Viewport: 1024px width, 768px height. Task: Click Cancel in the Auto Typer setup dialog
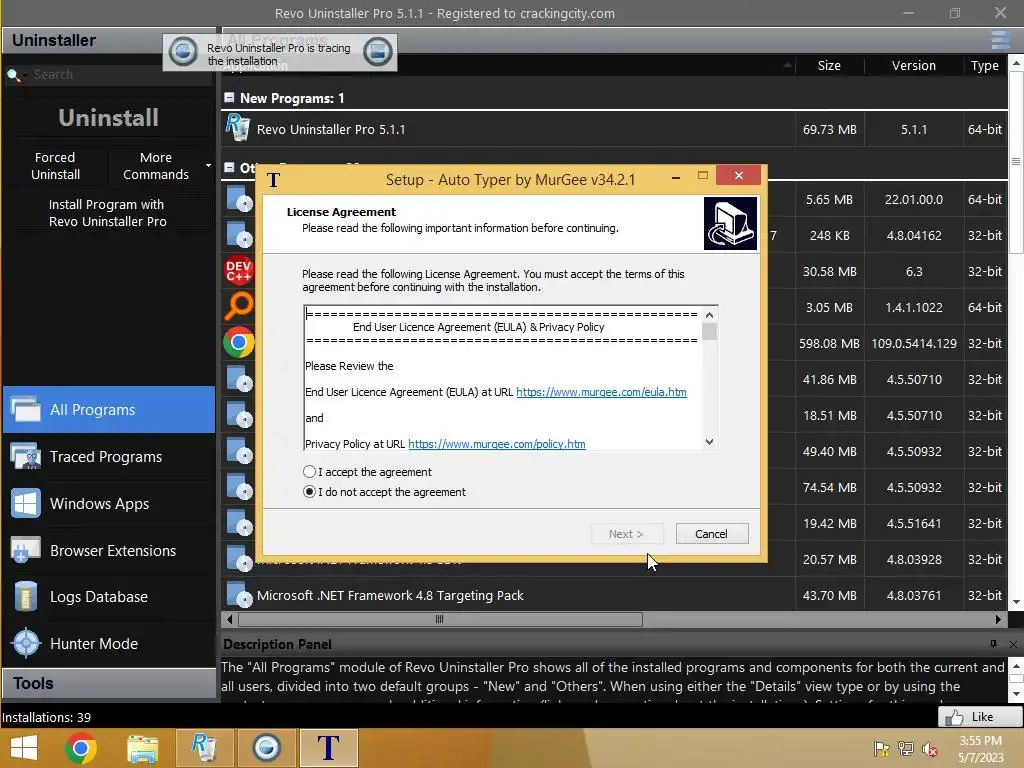712,534
